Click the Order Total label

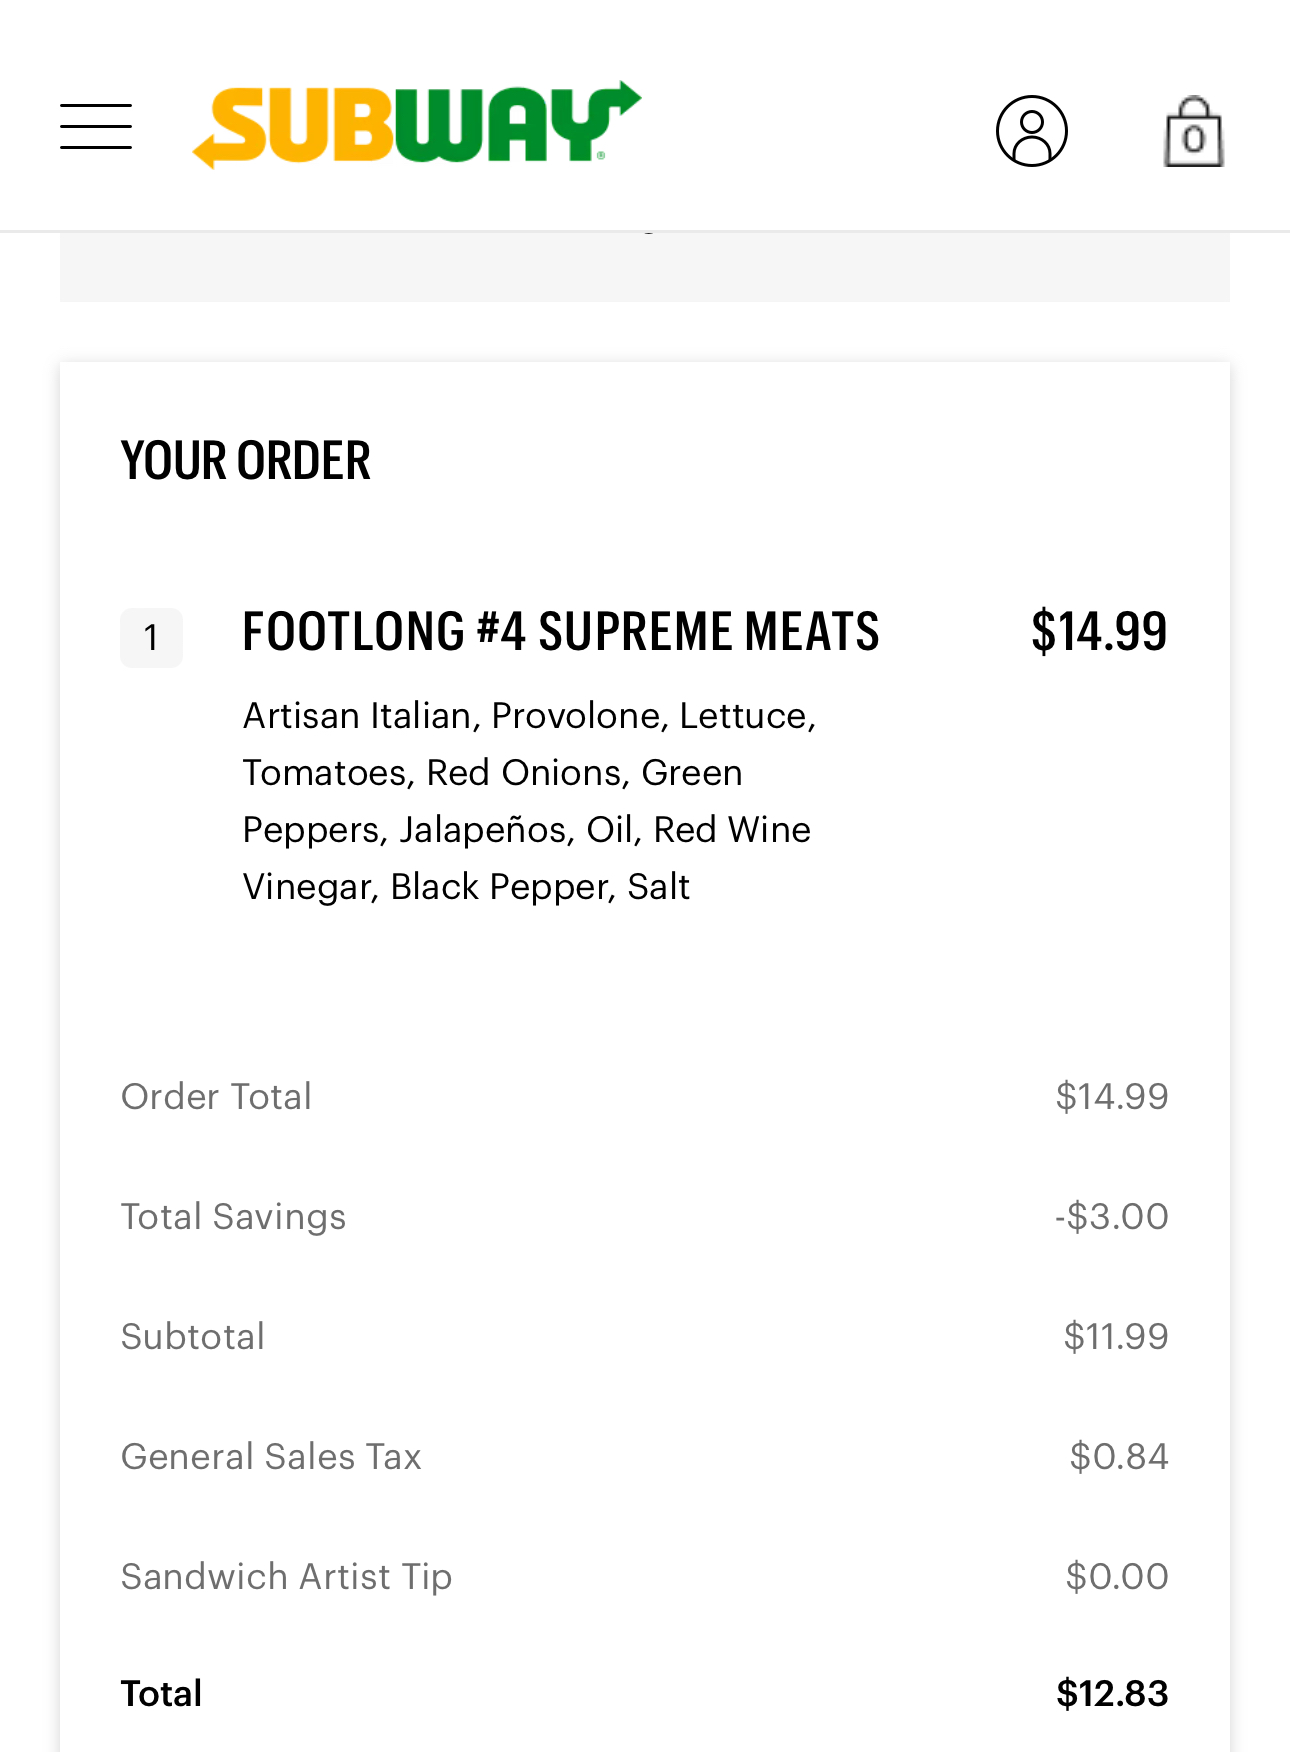click(216, 1097)
